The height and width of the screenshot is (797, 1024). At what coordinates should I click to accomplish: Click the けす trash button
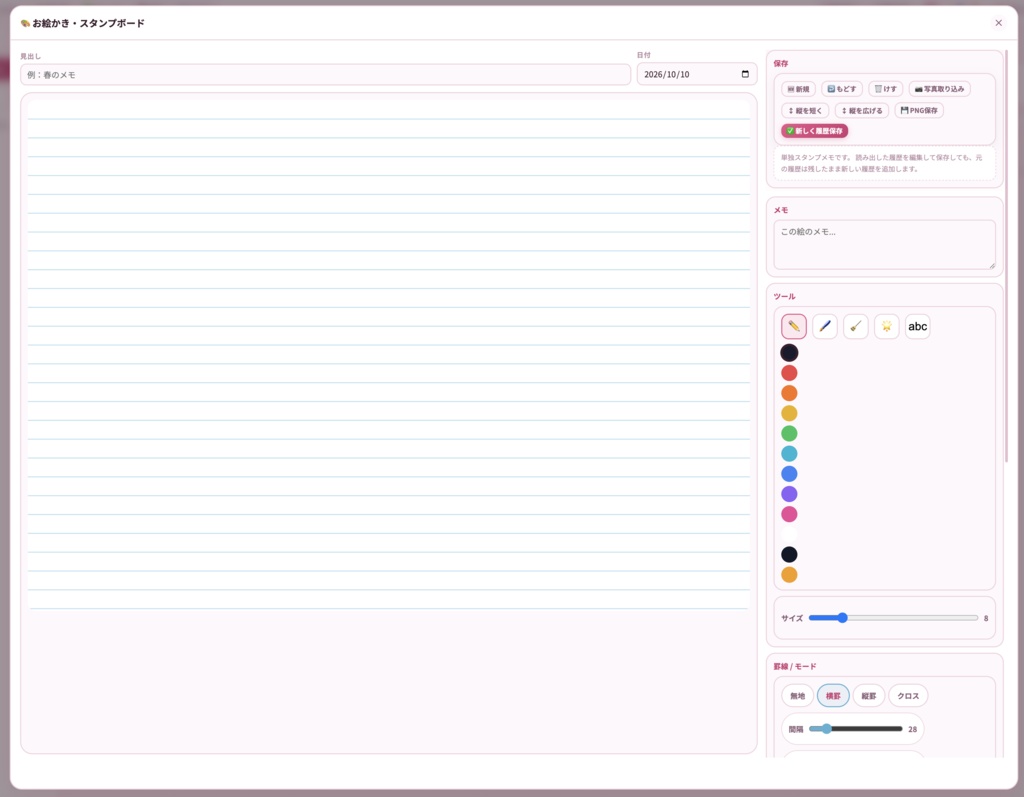(x=886, y=89)
